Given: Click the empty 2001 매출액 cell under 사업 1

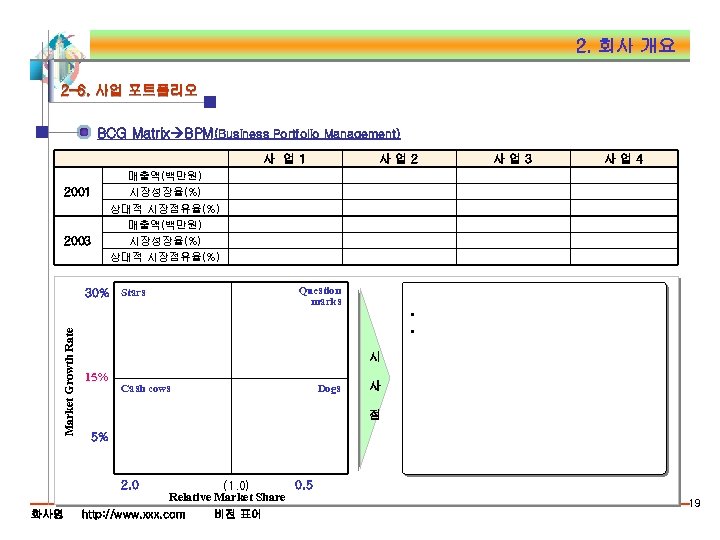Looking at the screenshot, I should (x=285, y=175).
